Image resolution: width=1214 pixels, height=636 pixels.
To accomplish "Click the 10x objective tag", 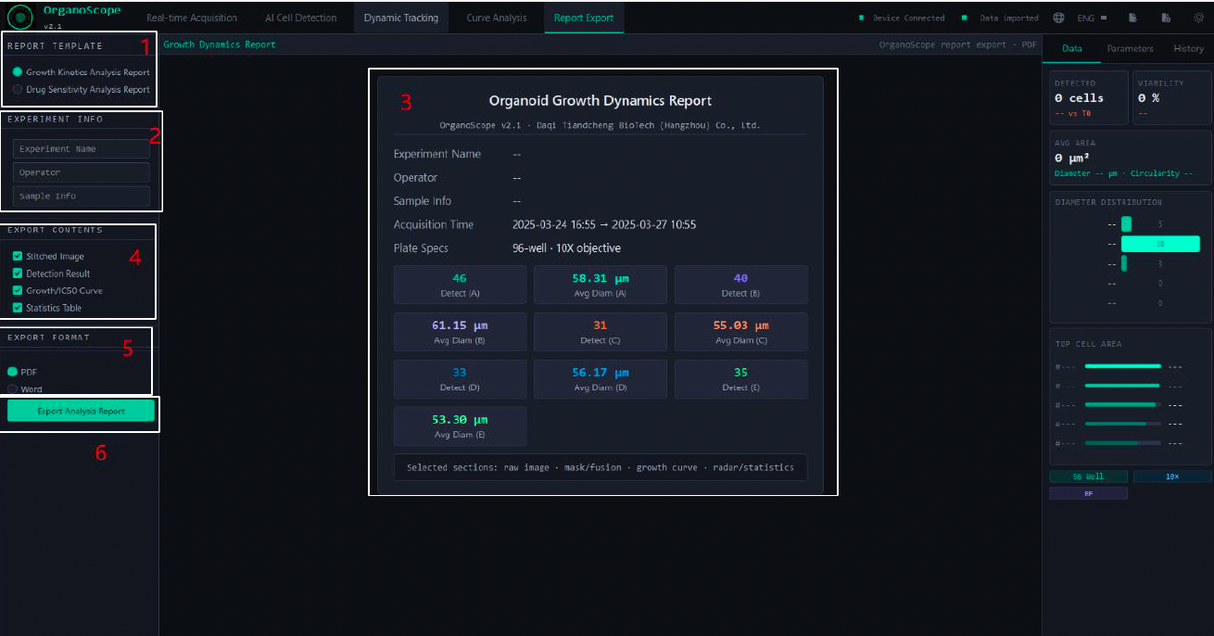I will pos(1172,476).
